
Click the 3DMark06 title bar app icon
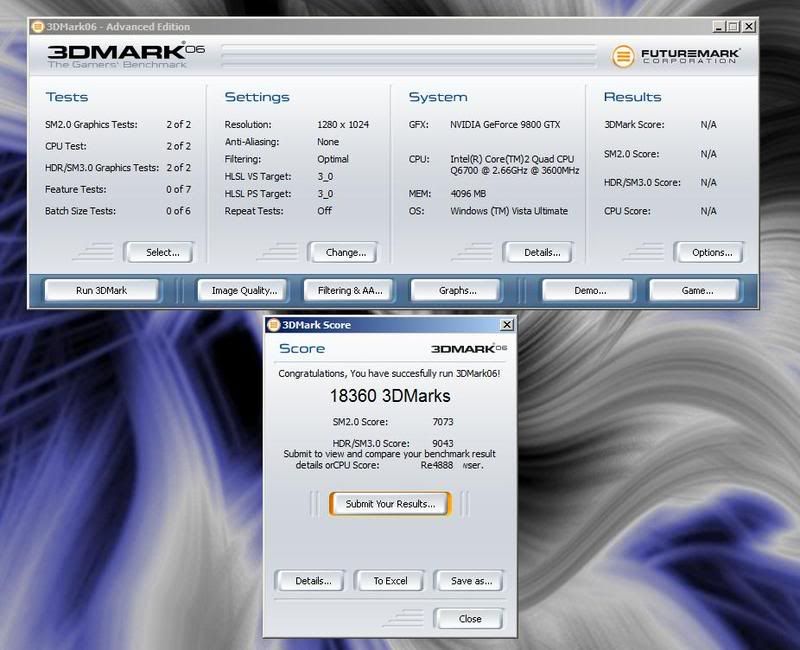point(37,27)
